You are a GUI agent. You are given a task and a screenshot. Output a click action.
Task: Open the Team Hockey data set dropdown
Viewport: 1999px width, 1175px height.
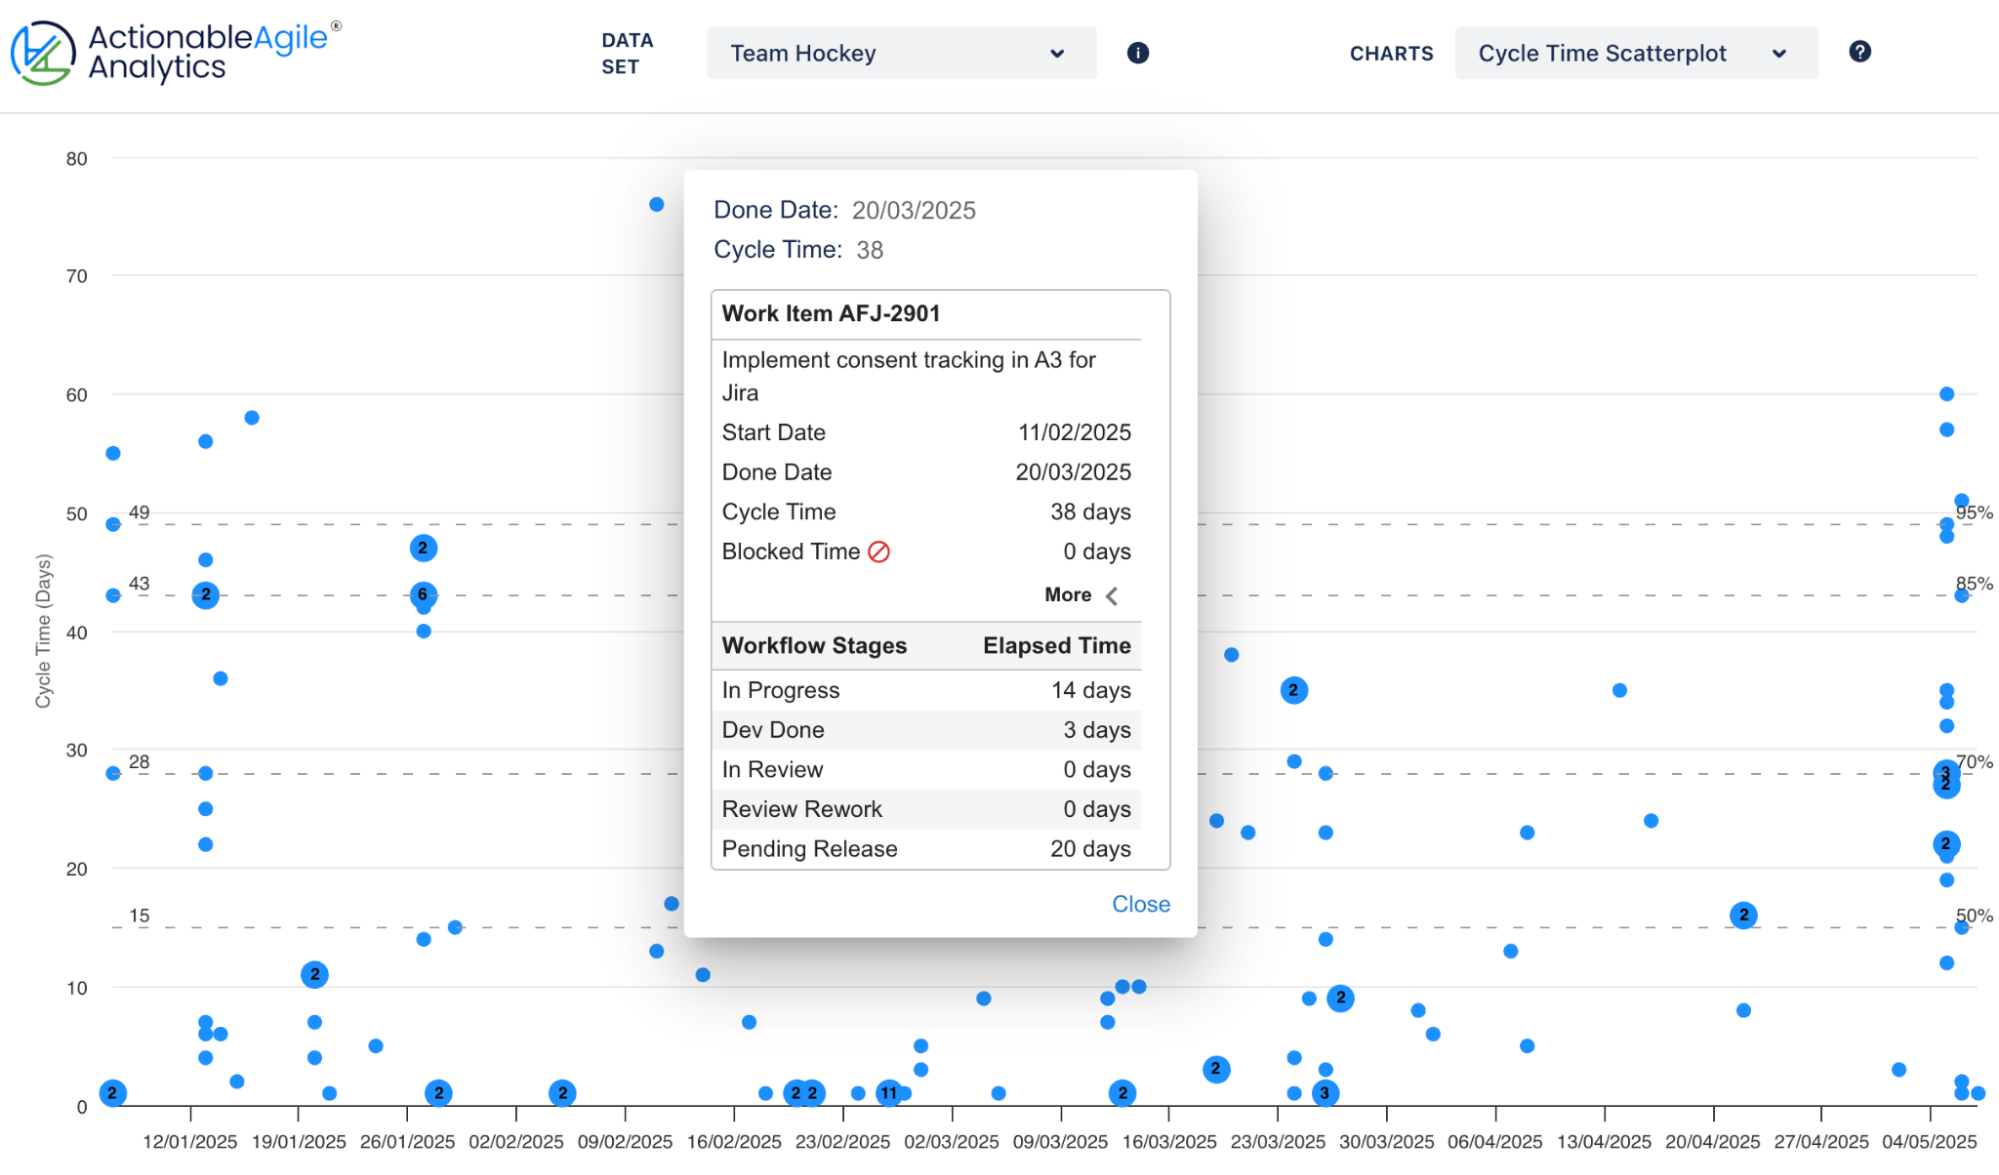[900, 53]
